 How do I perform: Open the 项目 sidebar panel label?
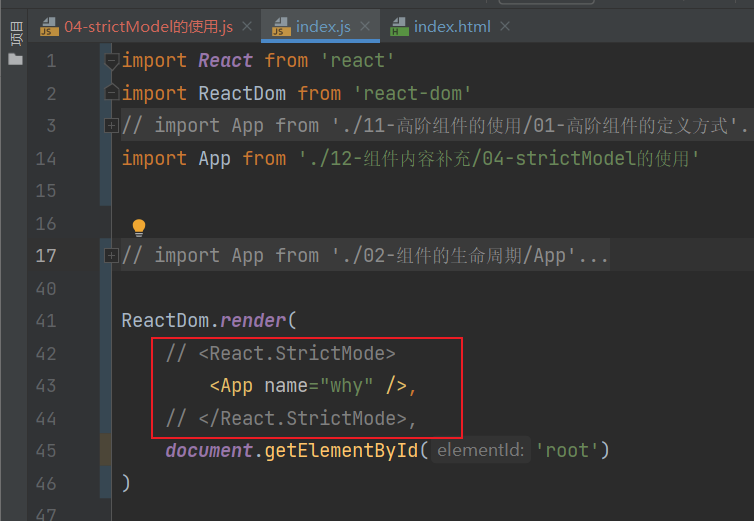tap(16, 34)
